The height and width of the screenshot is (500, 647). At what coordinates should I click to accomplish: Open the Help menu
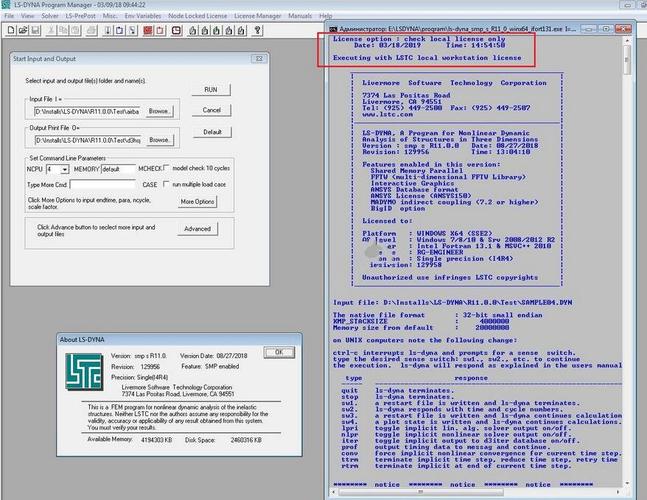coord(325,16)
